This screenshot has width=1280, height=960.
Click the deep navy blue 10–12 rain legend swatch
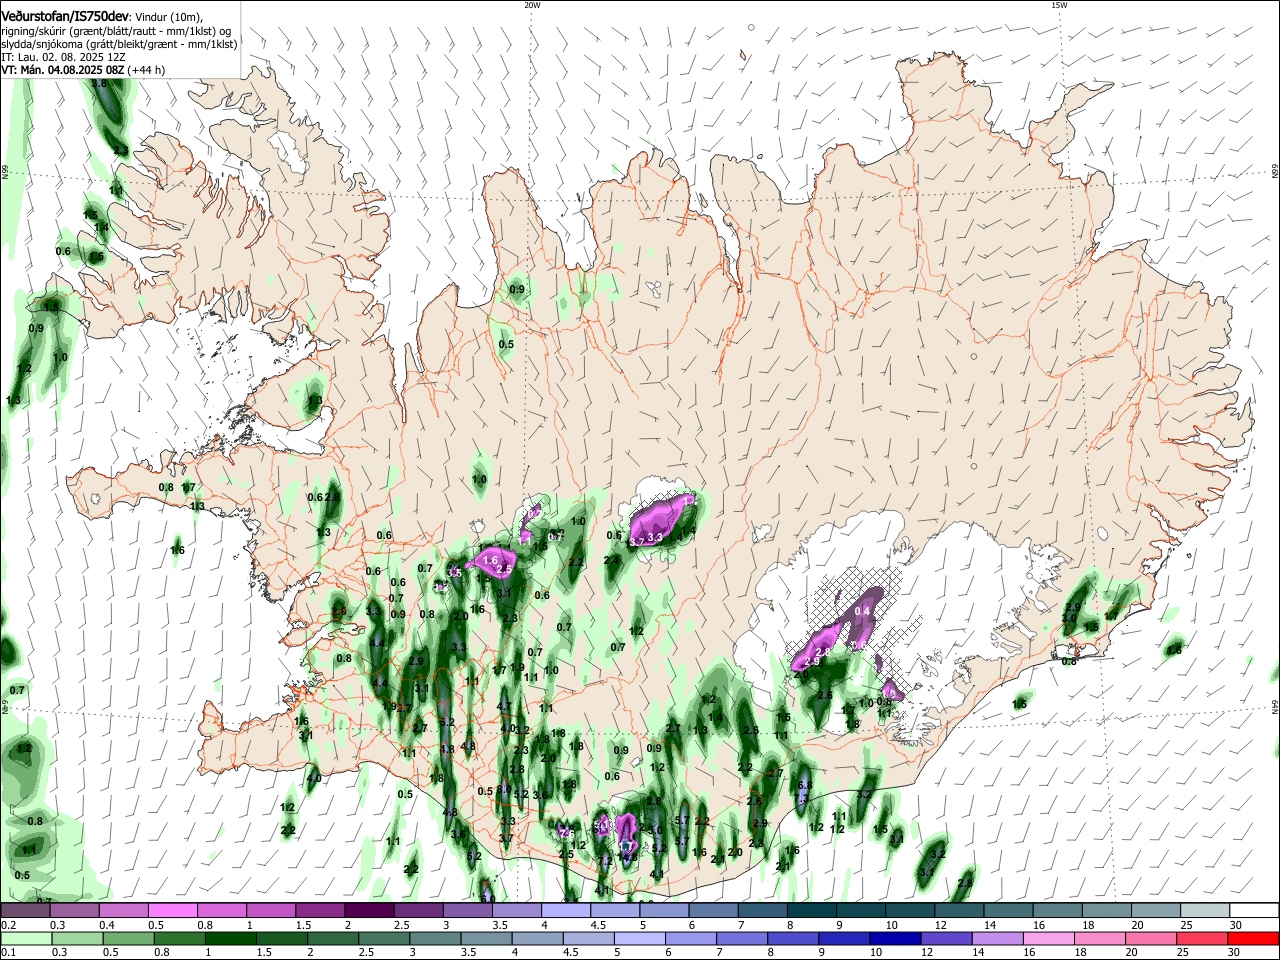click(x=894, y=939)
